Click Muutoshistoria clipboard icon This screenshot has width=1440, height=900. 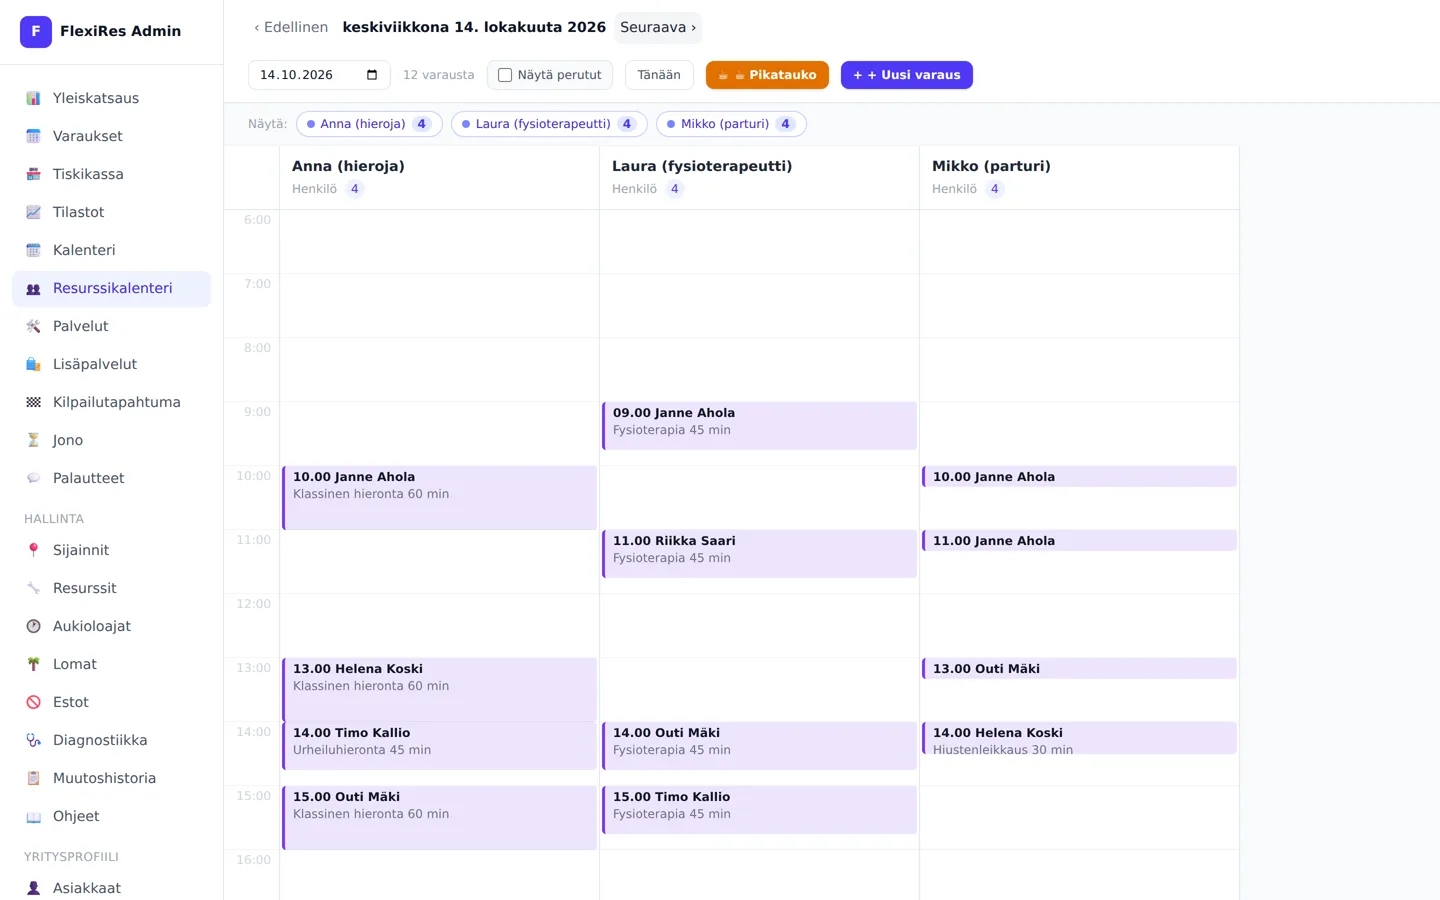click(33, 778)
